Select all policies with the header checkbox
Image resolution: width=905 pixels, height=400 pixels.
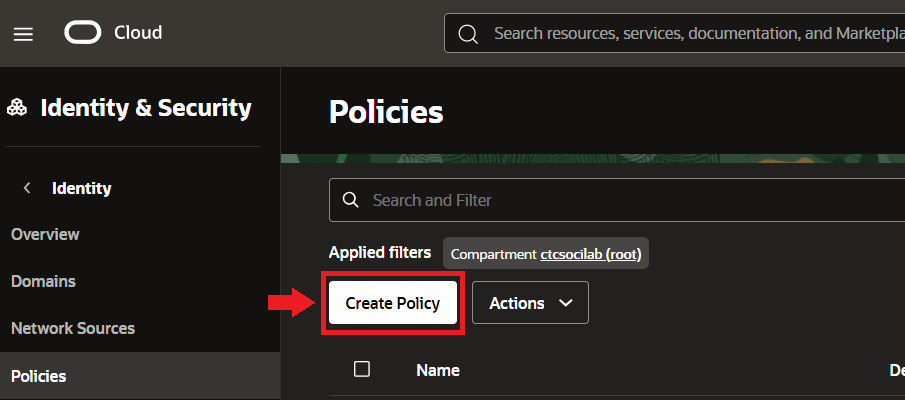click(362, 369)
